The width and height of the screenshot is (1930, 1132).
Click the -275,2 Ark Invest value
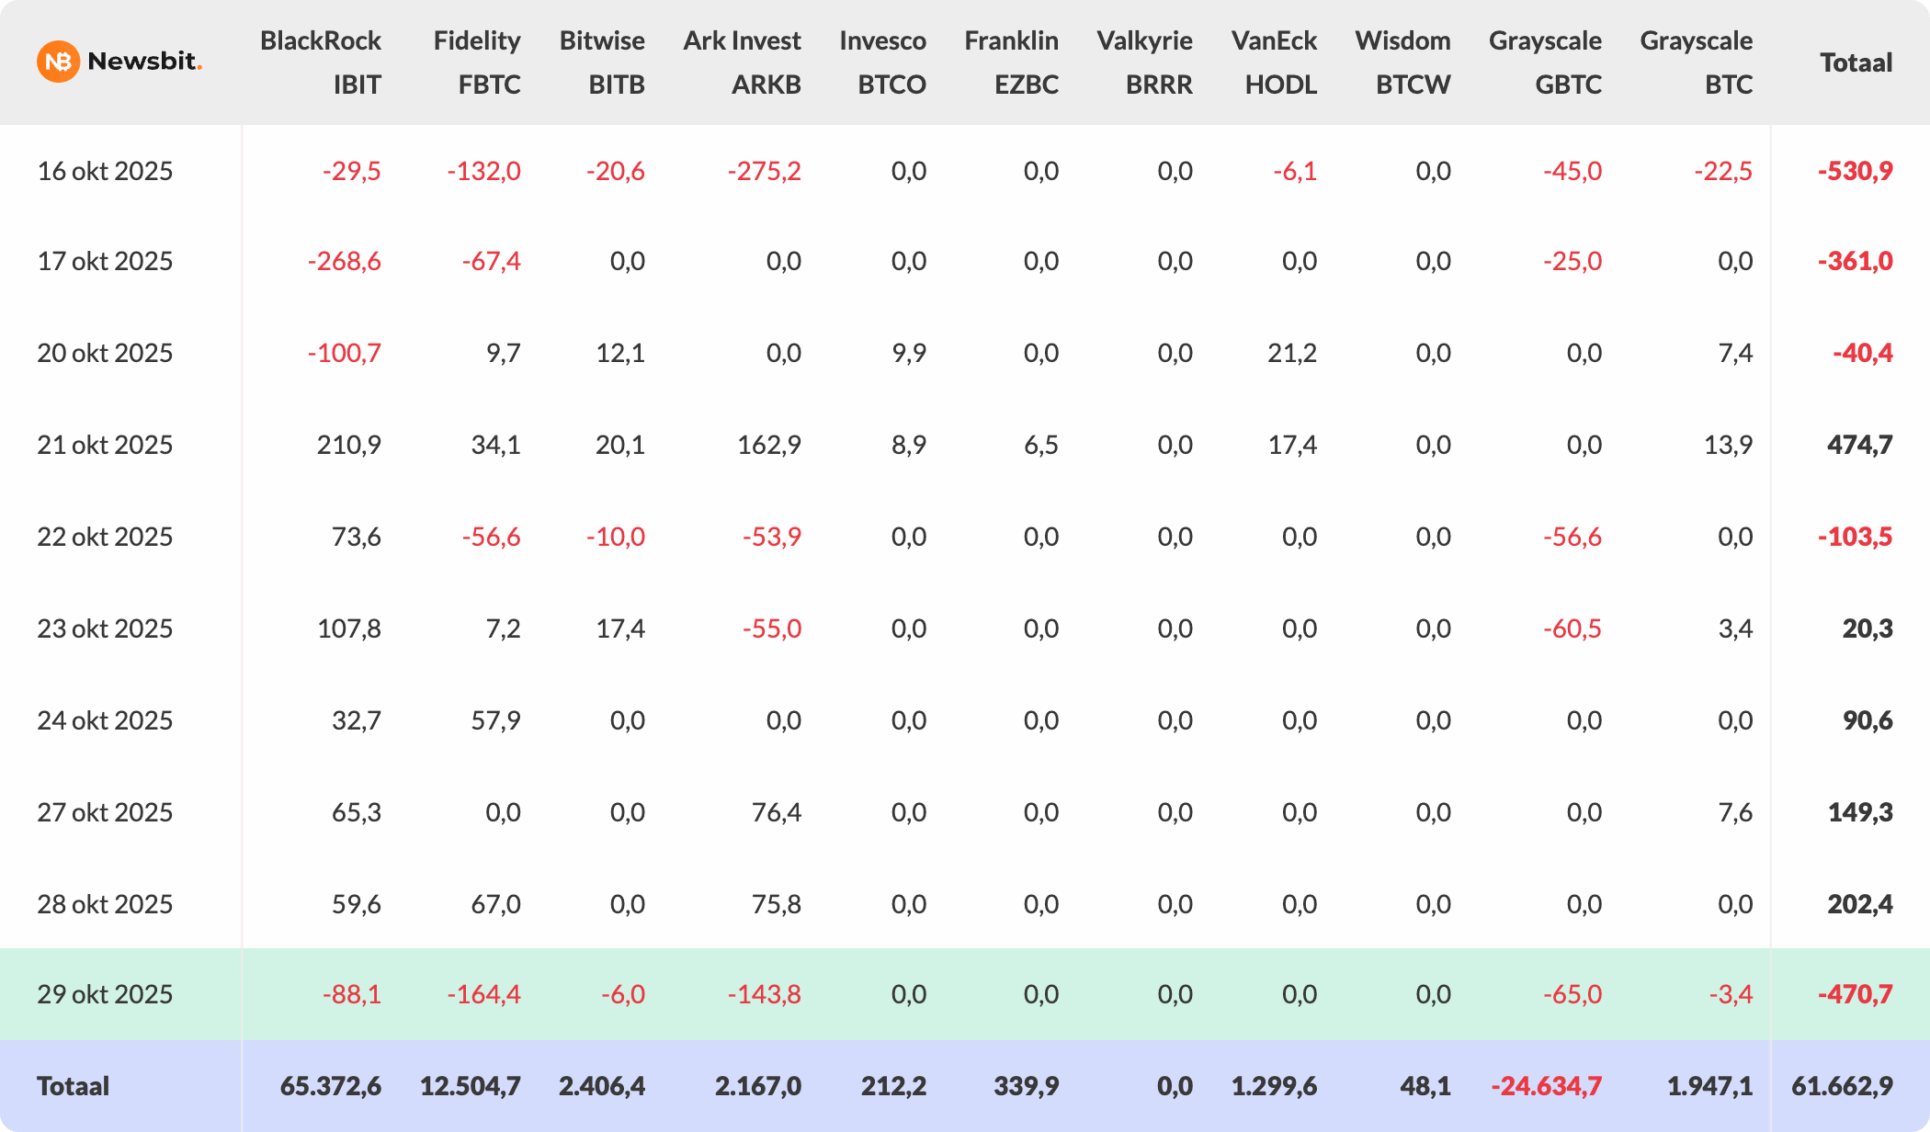point(764,171)
